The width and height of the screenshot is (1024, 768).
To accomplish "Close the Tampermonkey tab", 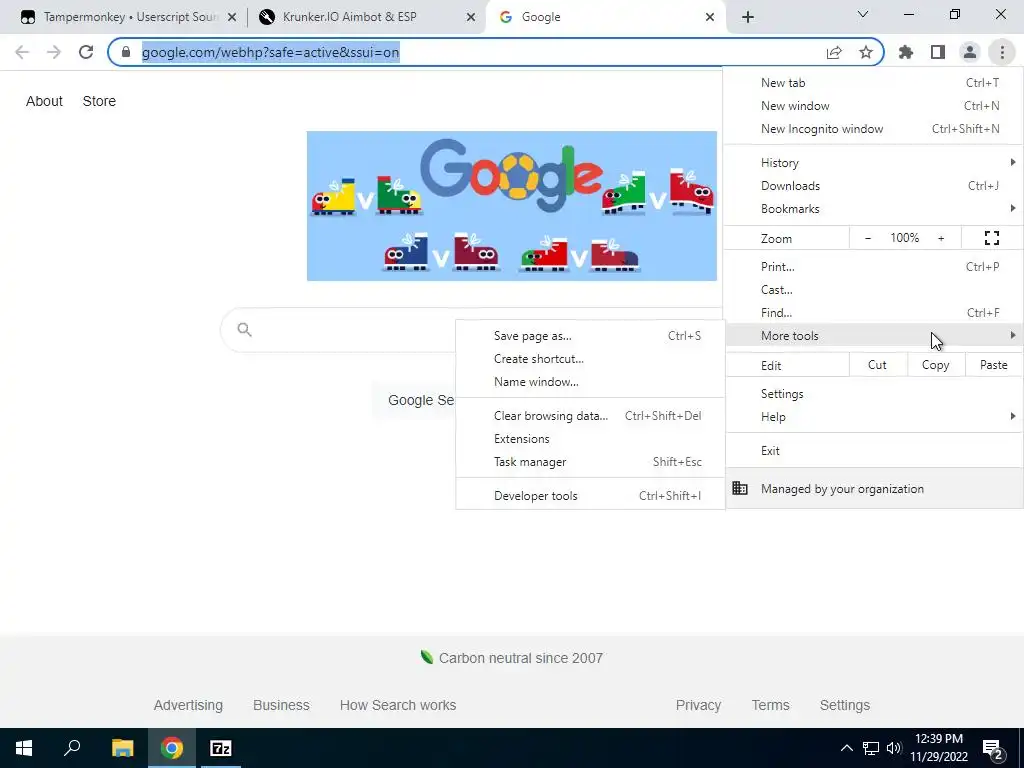I will click(x=232, y=17).
